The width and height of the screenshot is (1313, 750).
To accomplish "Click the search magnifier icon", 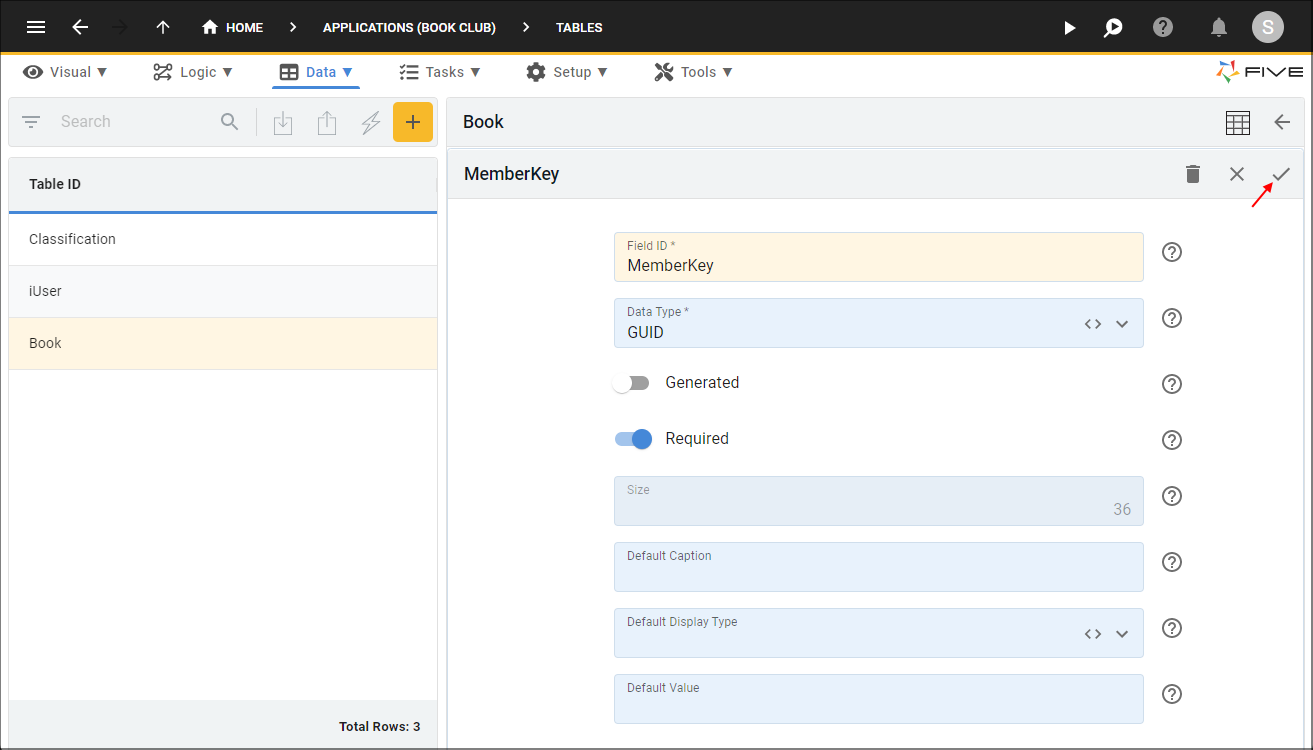I will (230, 122).
